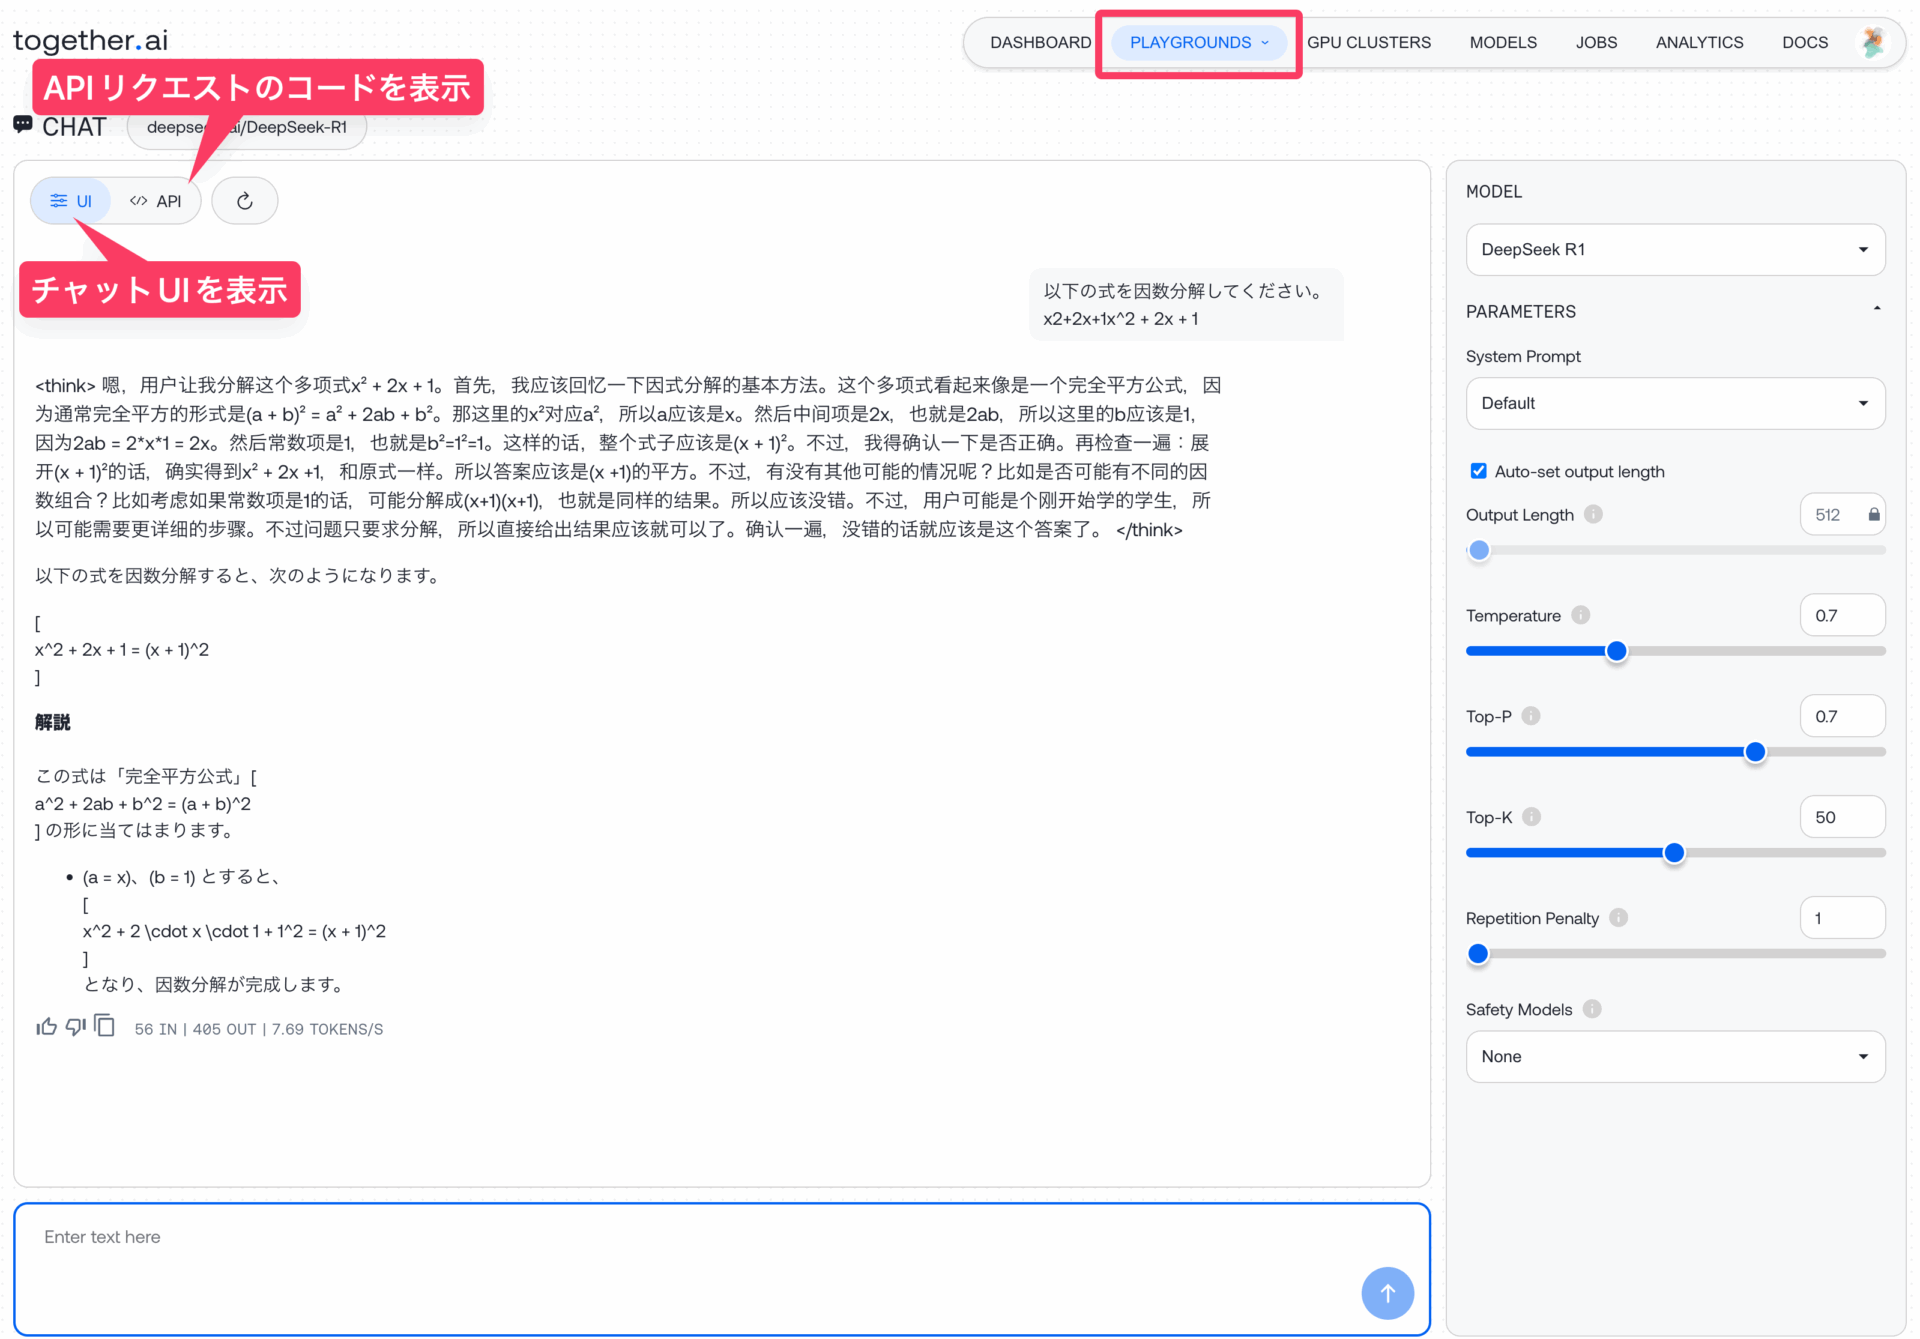Click the Output Length lock icon
The width and height of the screenshot is (1920, 1339).
(x=1874, y=515)
